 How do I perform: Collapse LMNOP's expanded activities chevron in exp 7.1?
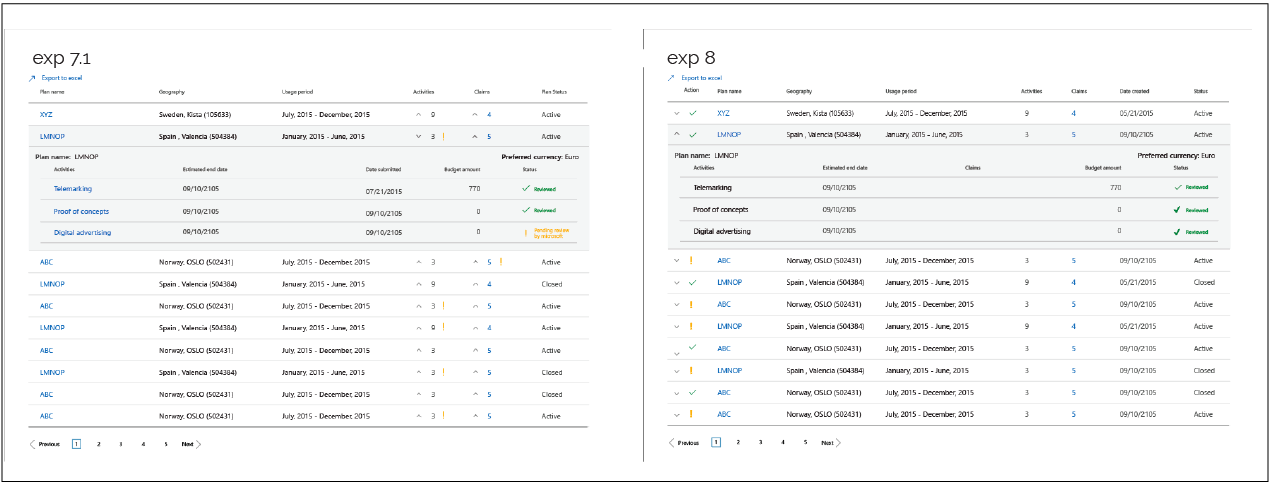click(419, 136)
